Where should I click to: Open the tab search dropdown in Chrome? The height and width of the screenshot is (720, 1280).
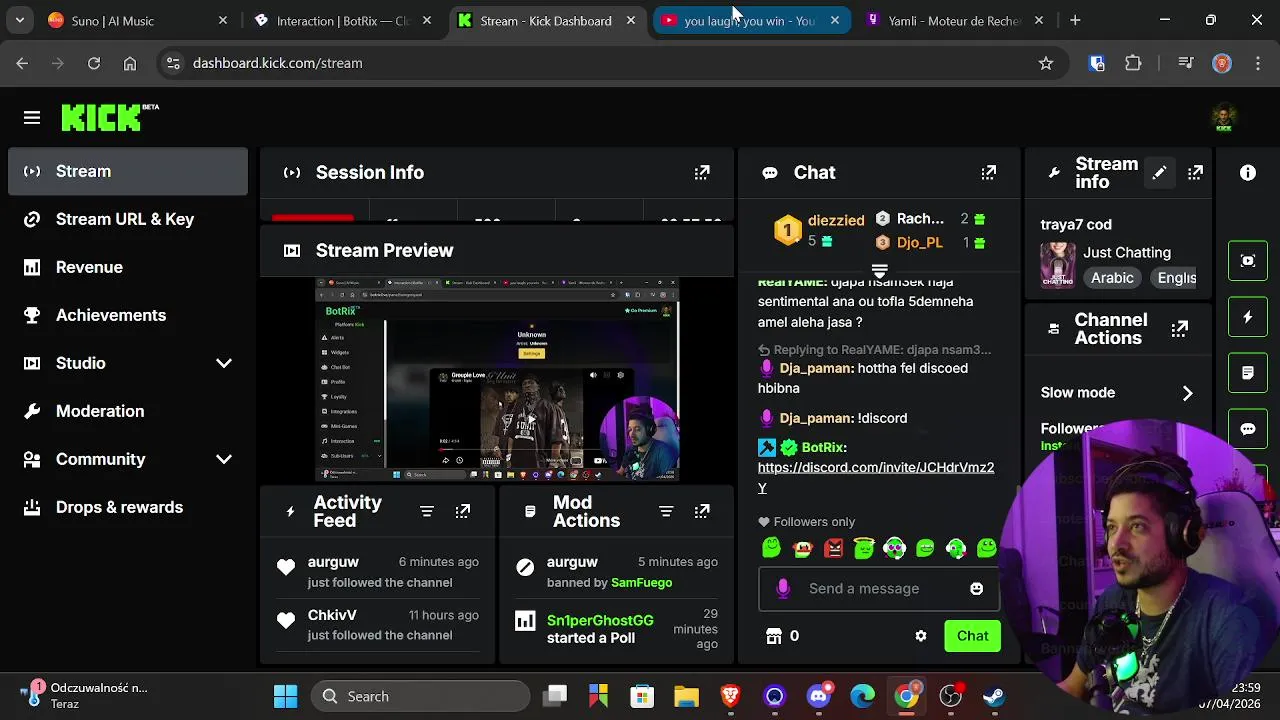(x=20, y=20)
